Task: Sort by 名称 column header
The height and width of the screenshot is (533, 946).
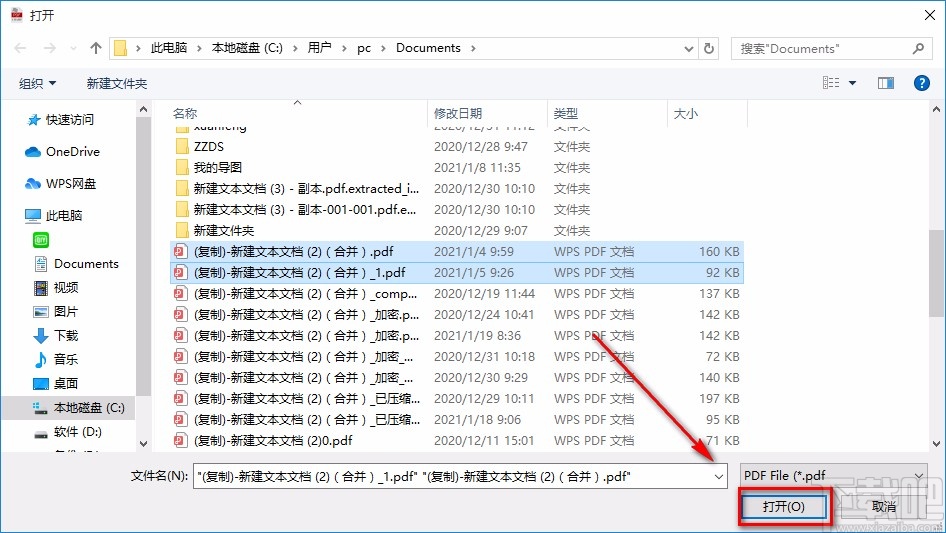Action: (x=185, y=113)
